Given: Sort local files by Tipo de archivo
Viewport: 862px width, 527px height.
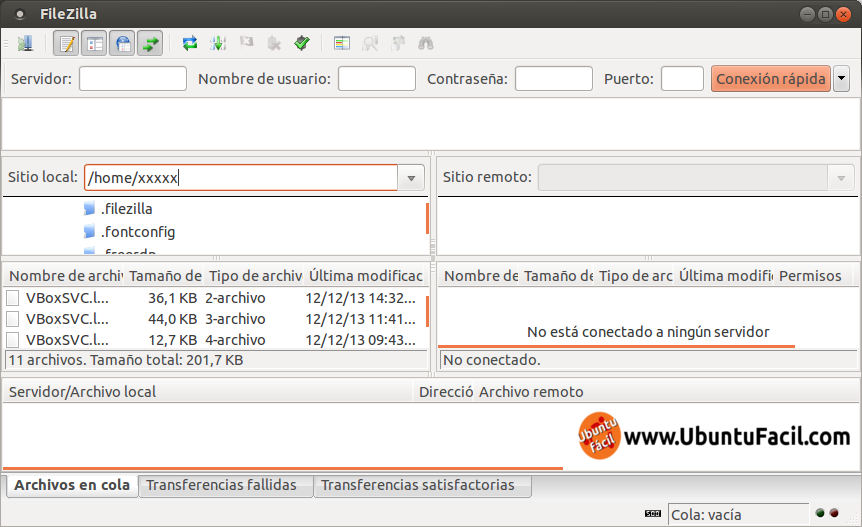Looking at the screenshot, I should [x=255, y=276].
